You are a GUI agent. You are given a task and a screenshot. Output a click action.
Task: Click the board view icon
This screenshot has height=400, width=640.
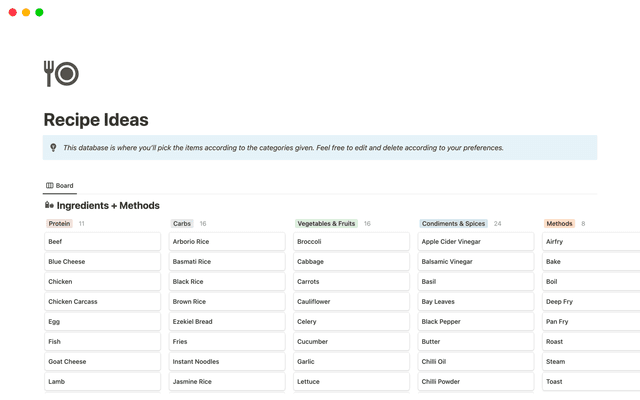[50, 186]
